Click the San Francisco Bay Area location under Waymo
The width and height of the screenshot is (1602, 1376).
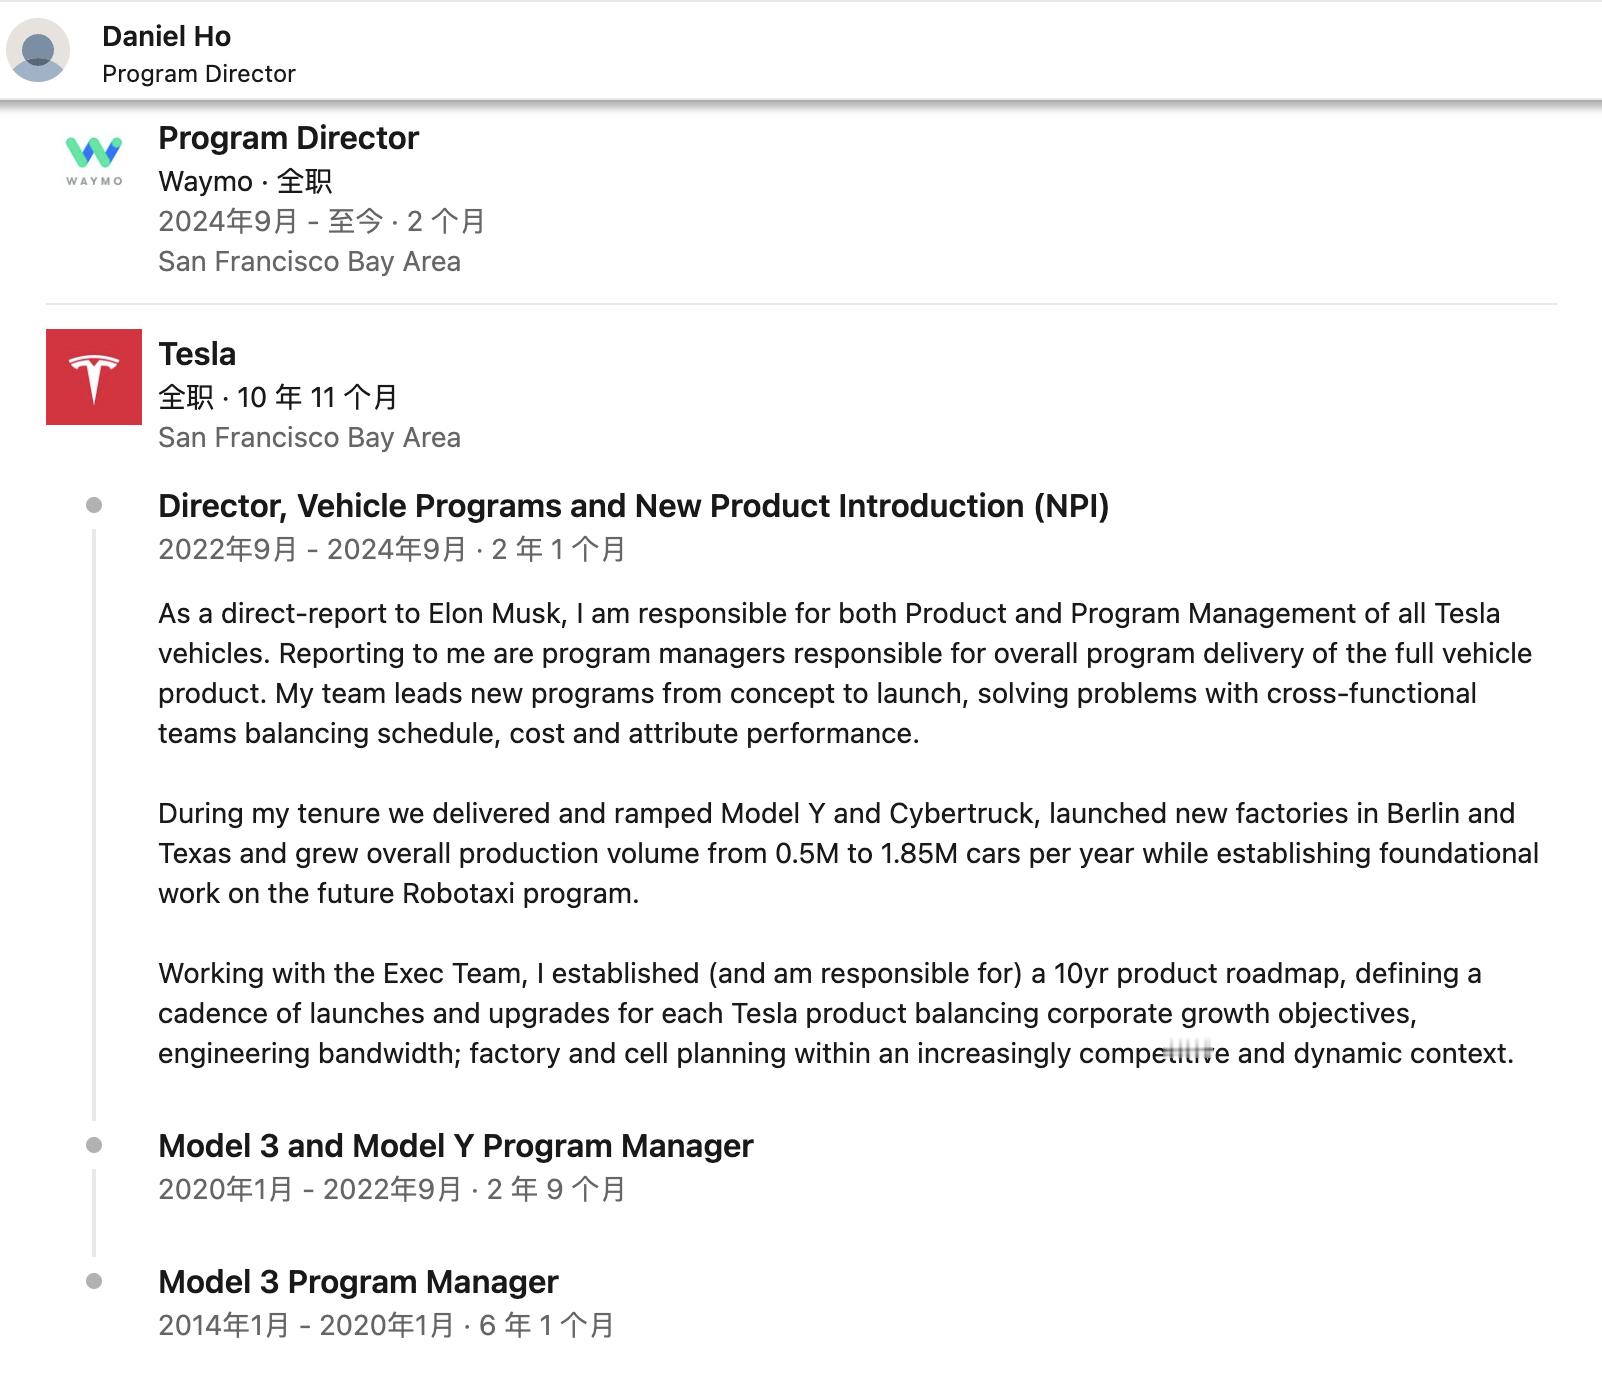coord(309,261)
